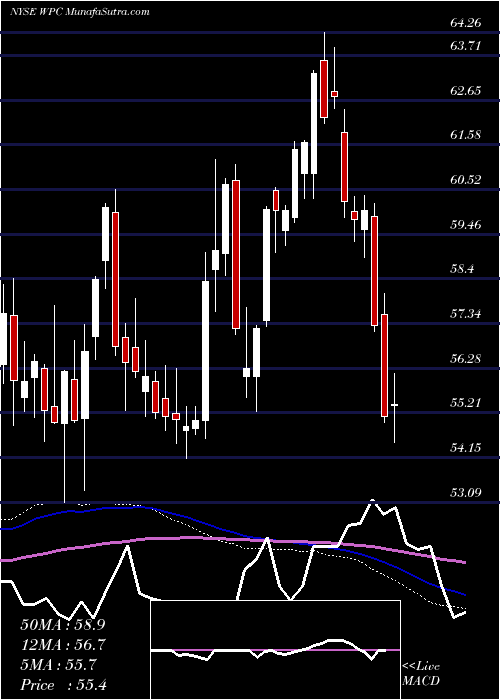Screen dimensions: 500x700
Task: Click the Price : 55.4 readout
Action: tap(63, 685)
